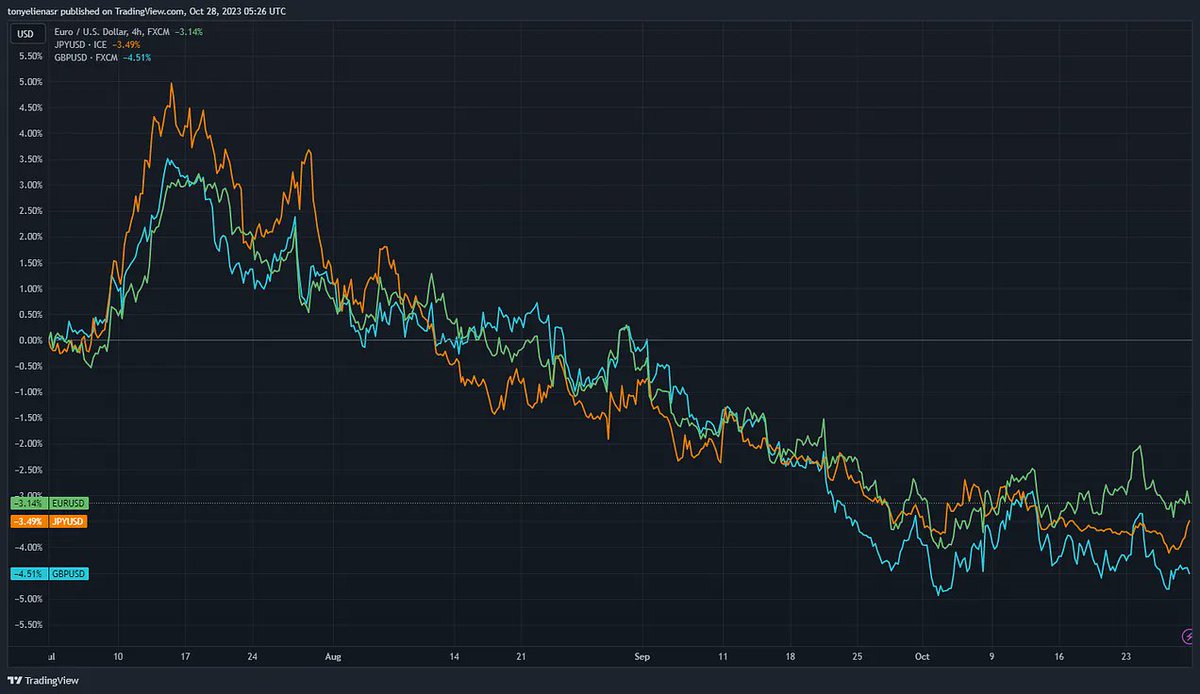Click the 2.00% price axis label

(33, 237)
